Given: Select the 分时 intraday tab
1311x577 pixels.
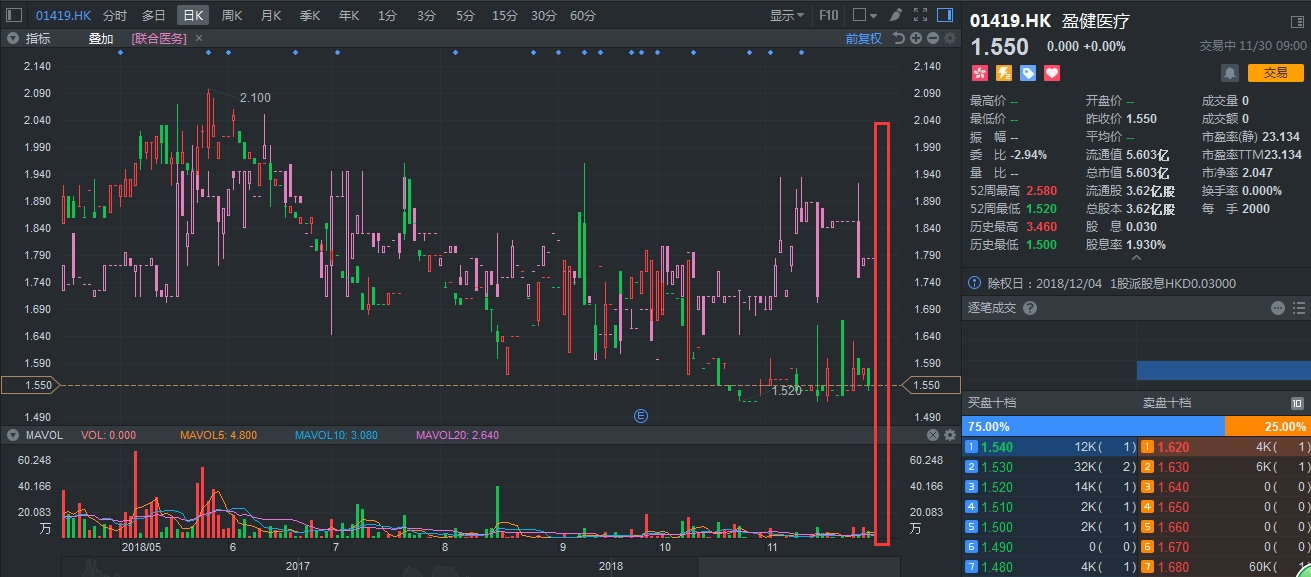Looking at the screenshot, I should pos(115,16).
